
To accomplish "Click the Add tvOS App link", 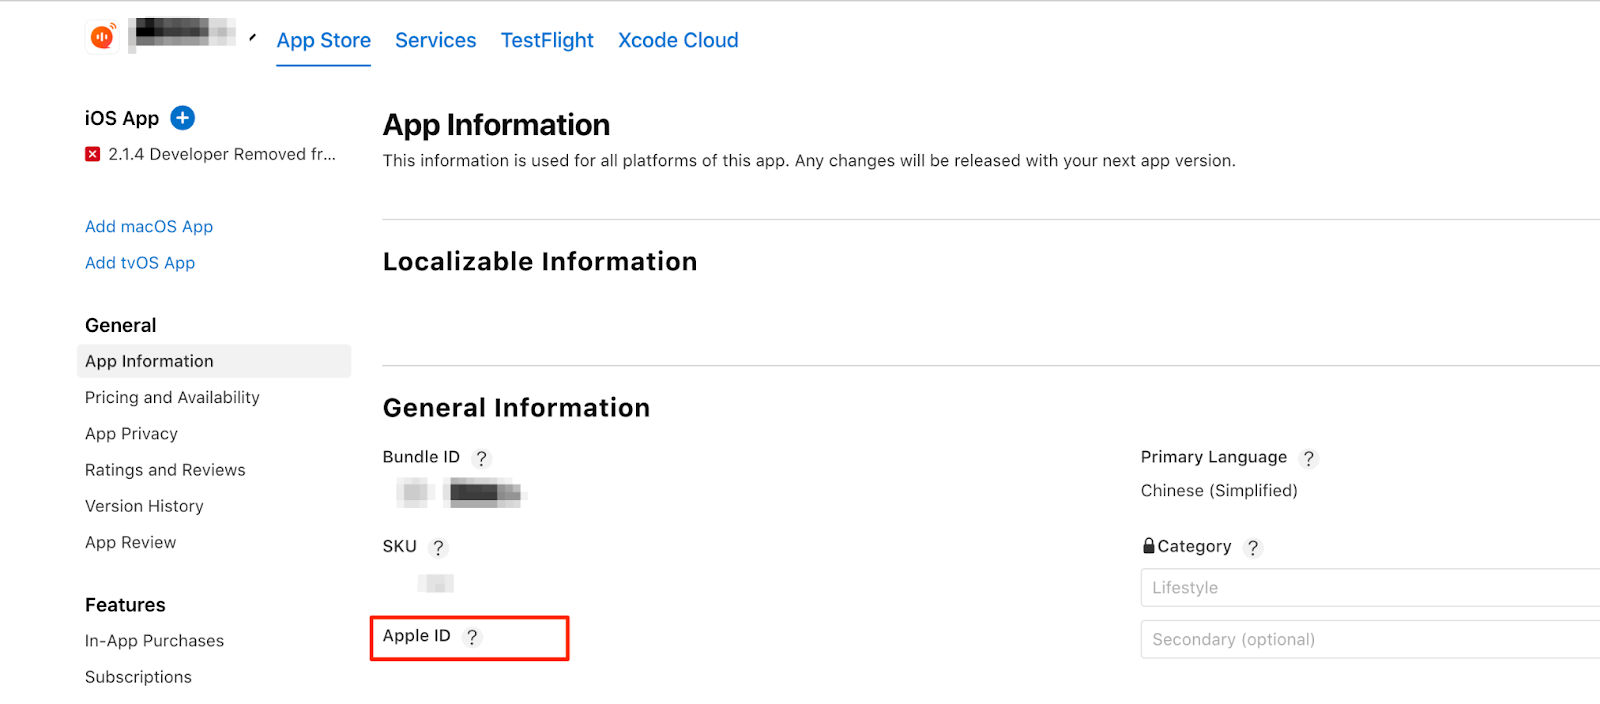I will coord(140,263).
